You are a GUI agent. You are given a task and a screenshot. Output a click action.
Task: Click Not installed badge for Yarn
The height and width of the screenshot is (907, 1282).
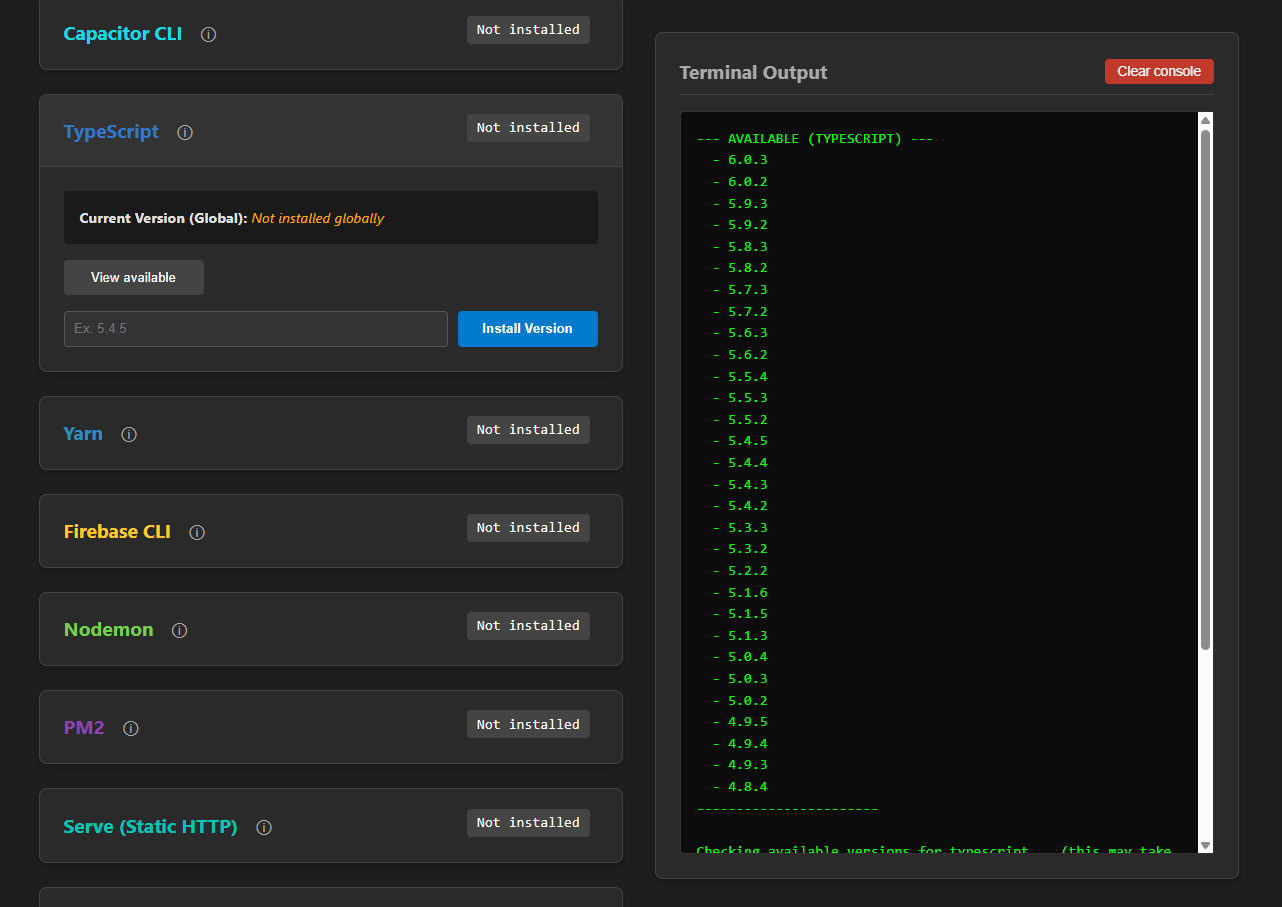coord(528,430)
